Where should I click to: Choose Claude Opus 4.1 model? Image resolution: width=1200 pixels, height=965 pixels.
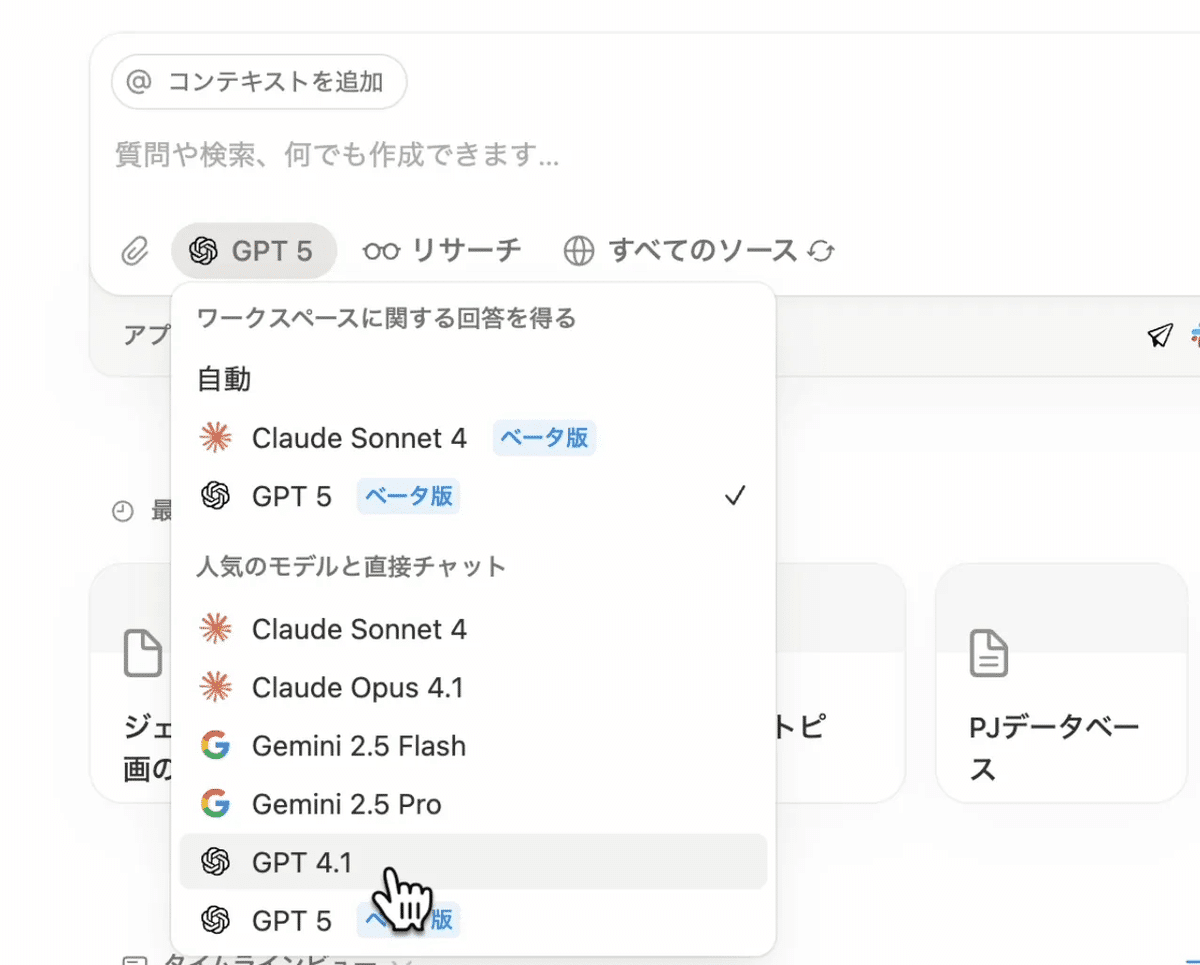pyautogui.click(x=358, y=688)
